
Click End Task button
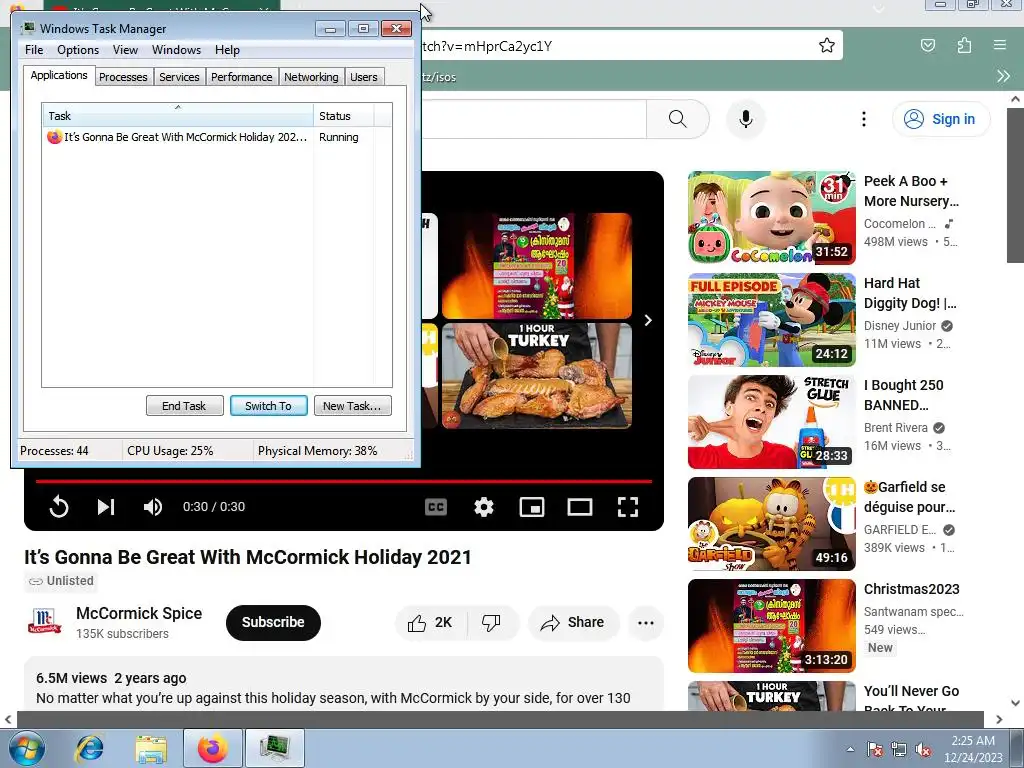[x=185, y=406]
